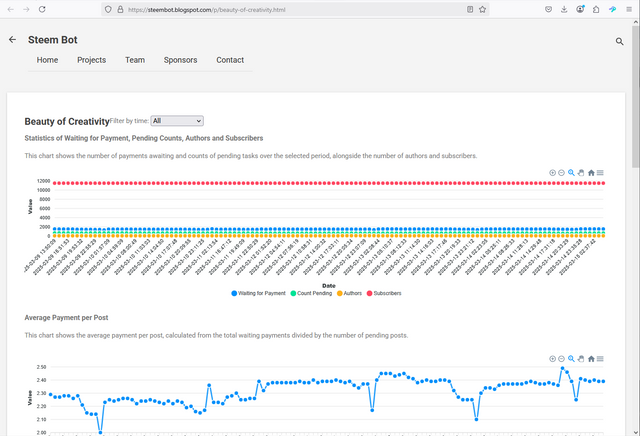Zoom out on the Average Payment chart
The image size is (640, 436).
pos(561,359)
